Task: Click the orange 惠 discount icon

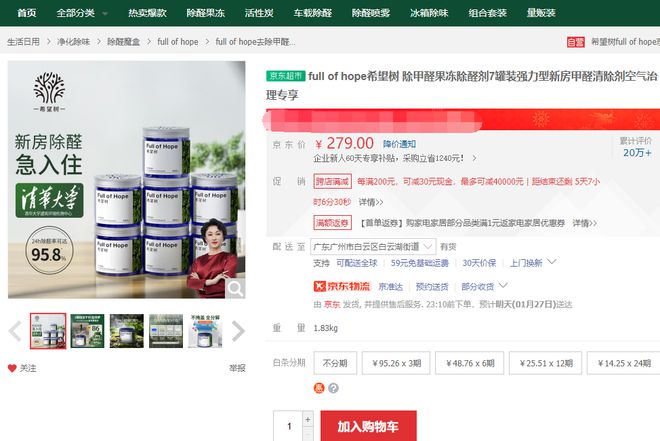Action: tap(319, 388)
